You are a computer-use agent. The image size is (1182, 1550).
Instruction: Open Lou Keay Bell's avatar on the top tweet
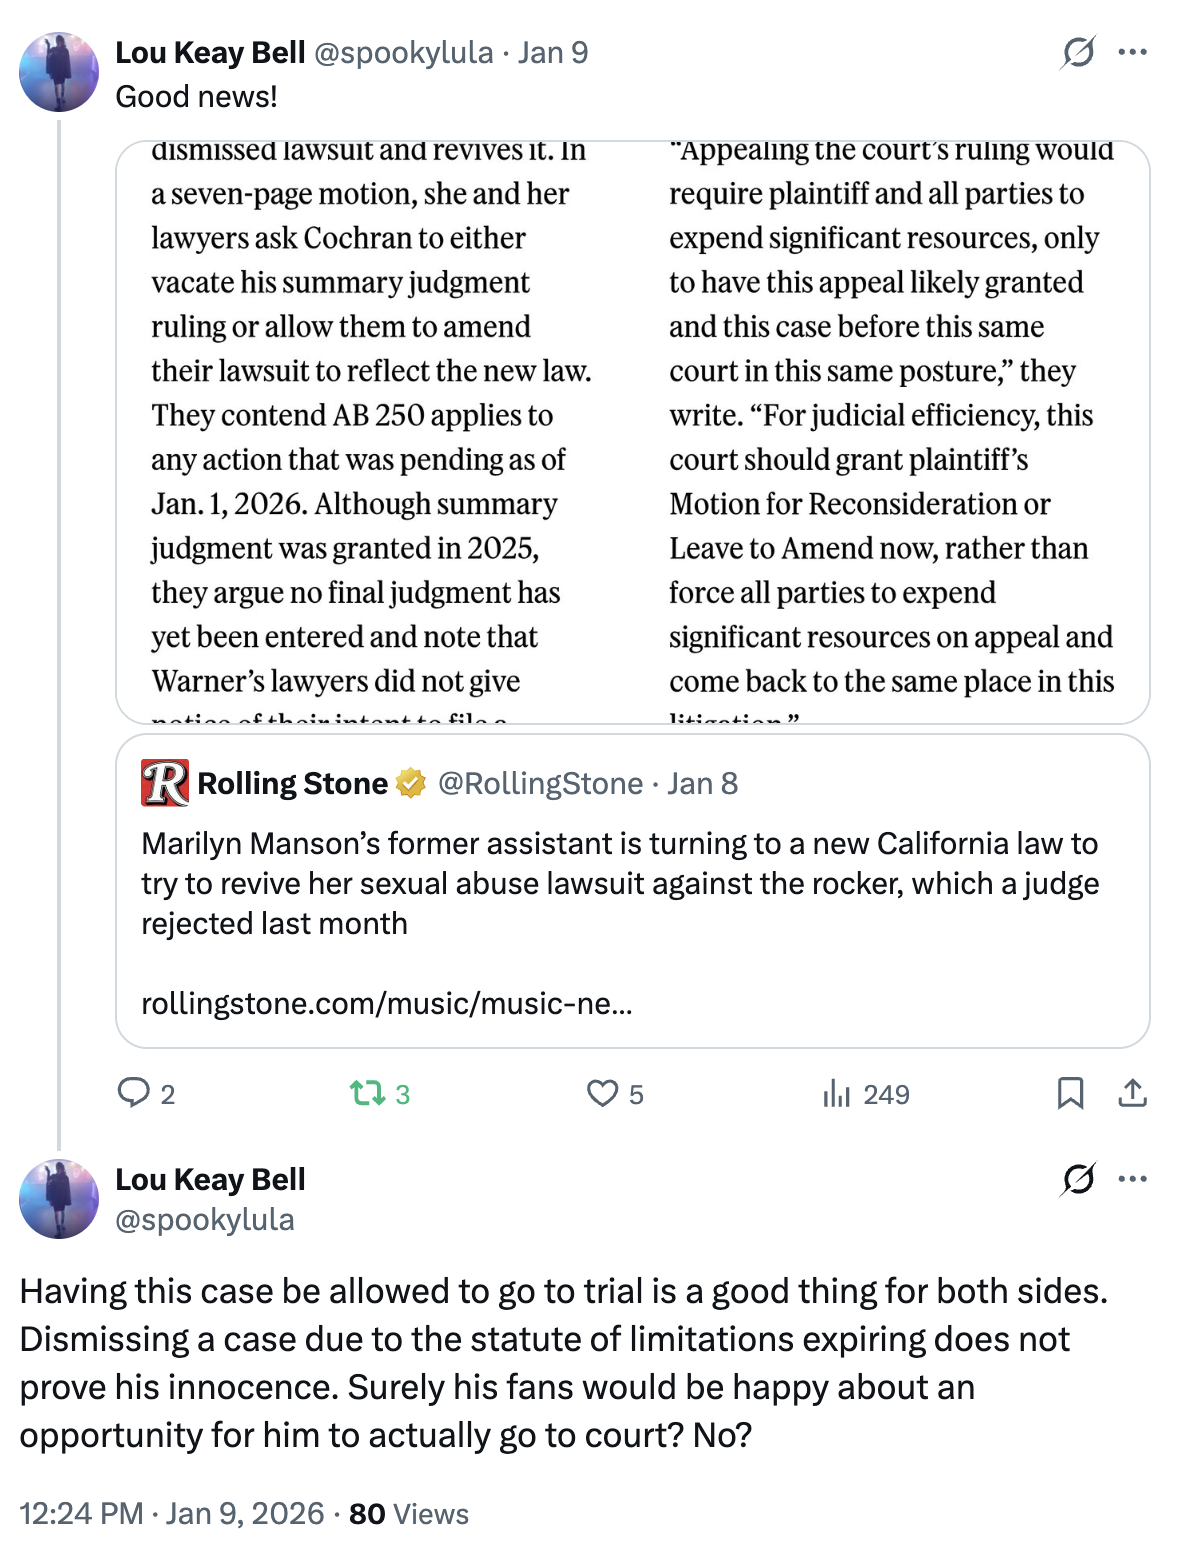[x=59, y=71]
